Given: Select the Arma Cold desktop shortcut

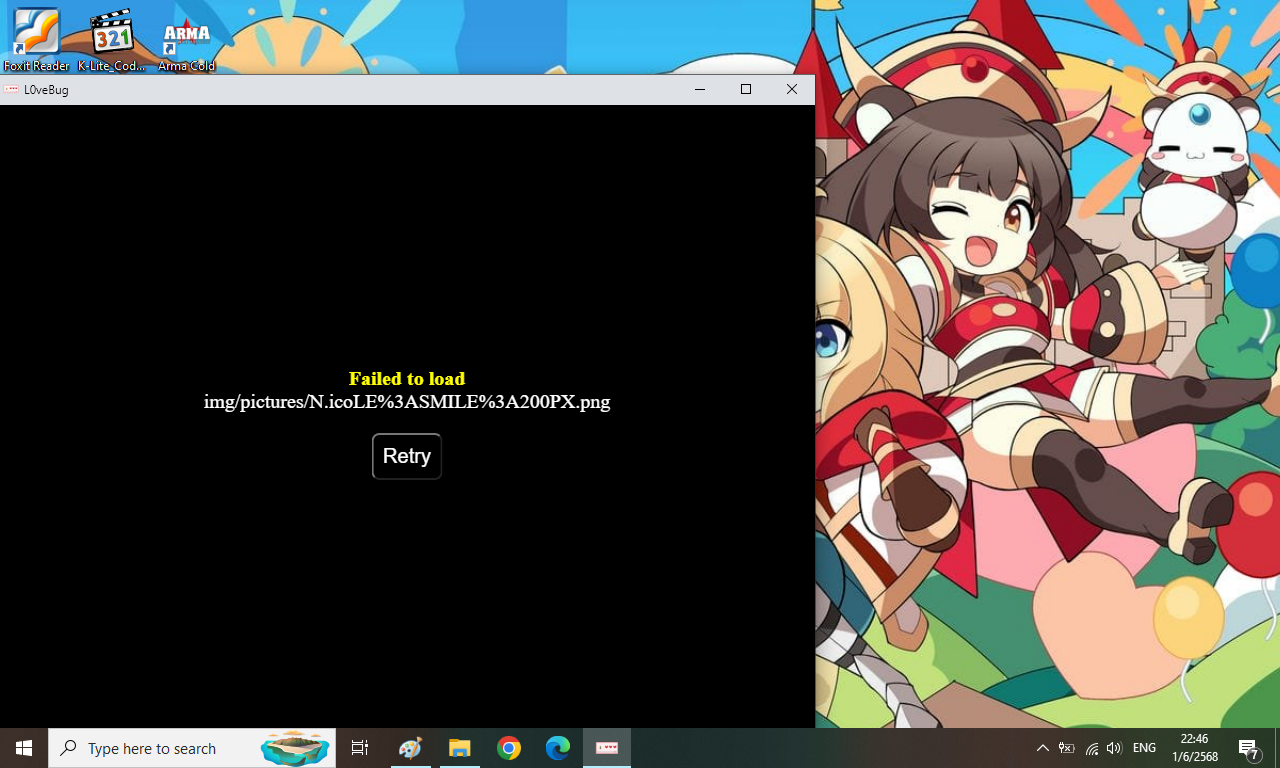Looking at the screenshot, I should click(187, 43).
